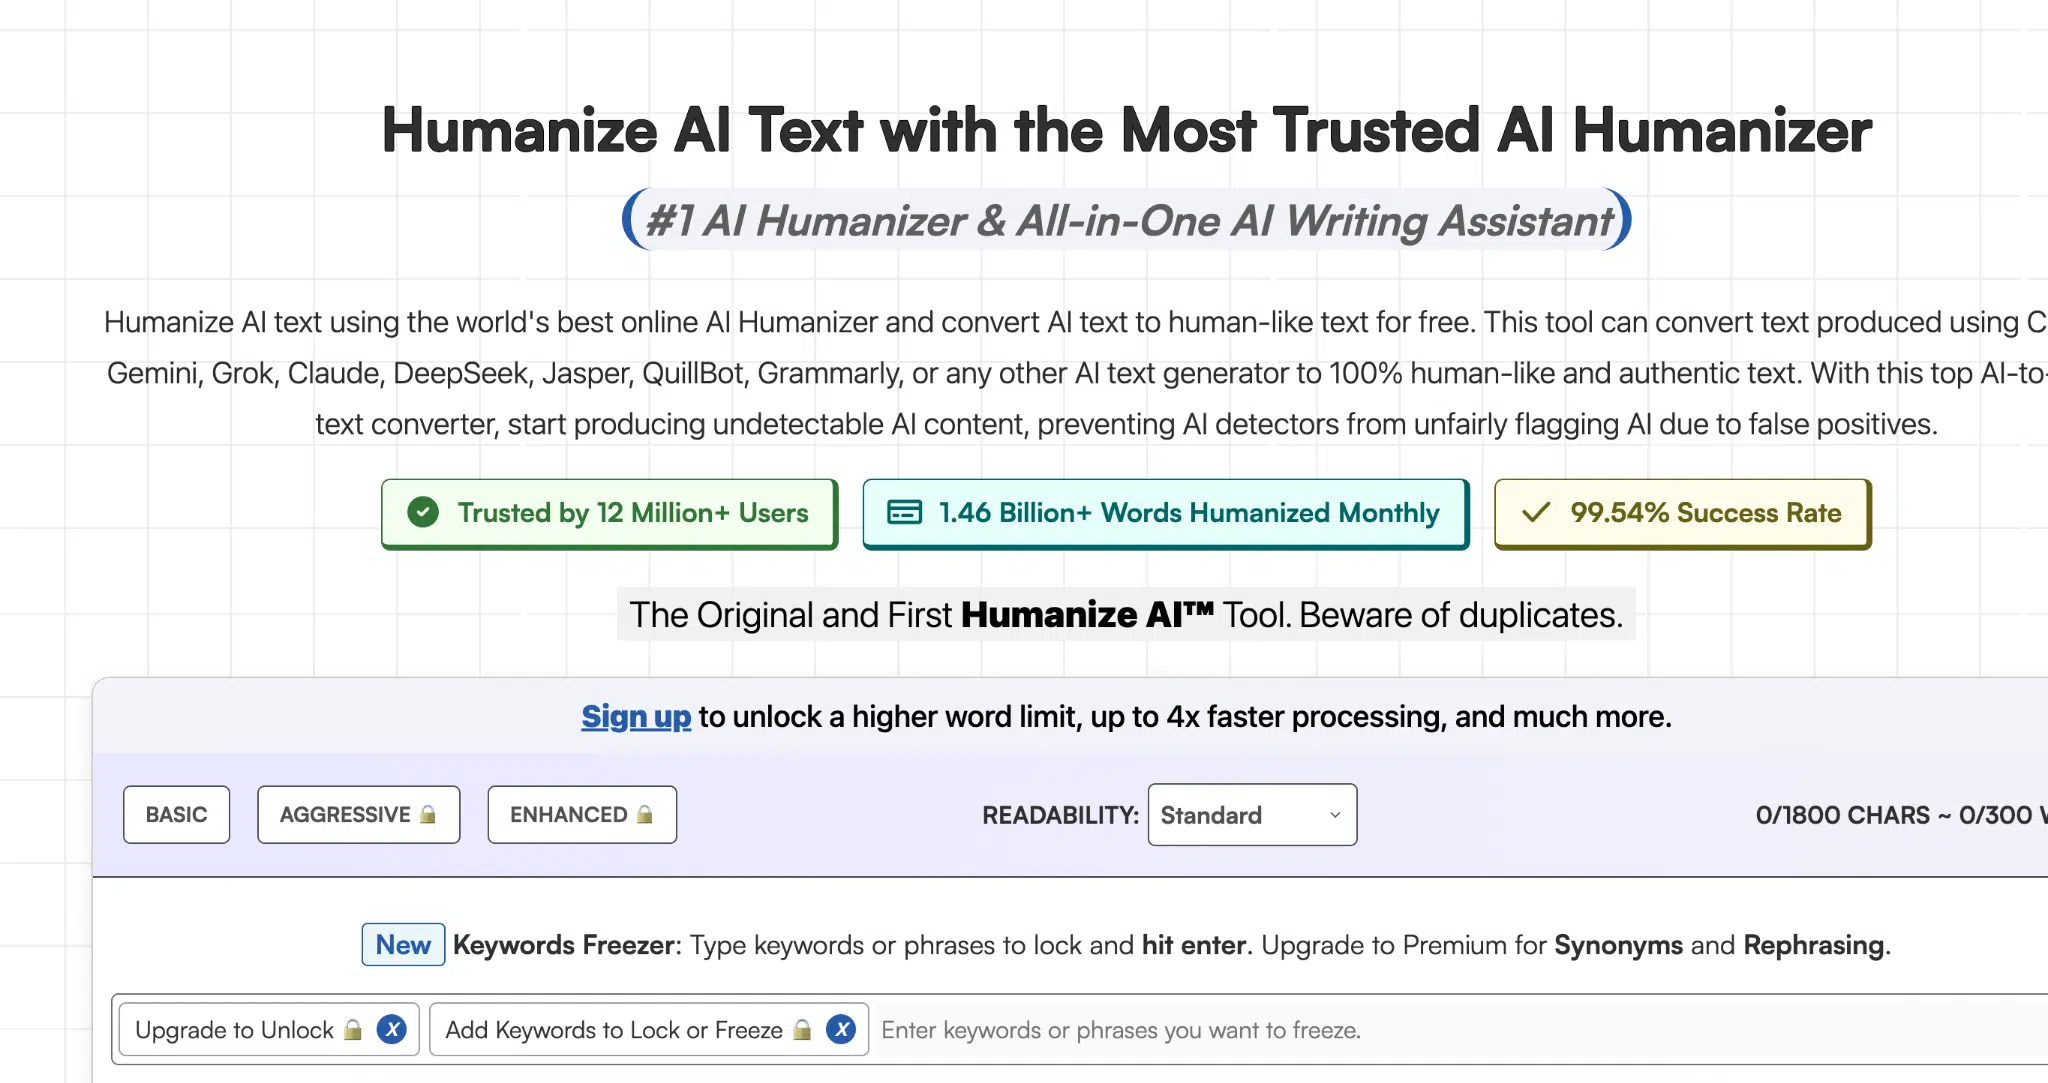The height and width of the screenshot is (1083, 2048).
Task: Click the keywords freeze input field
Action: pyautogui.click(x=1300, y=1029)
